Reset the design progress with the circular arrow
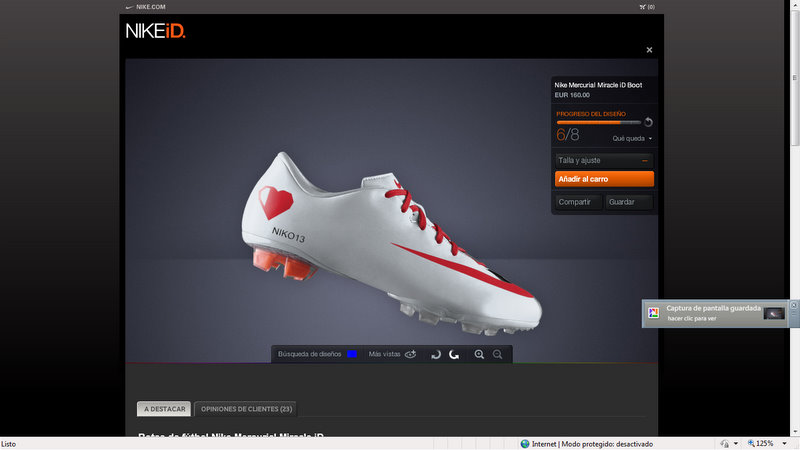This screenshot has height=450, width=800. 648,122
